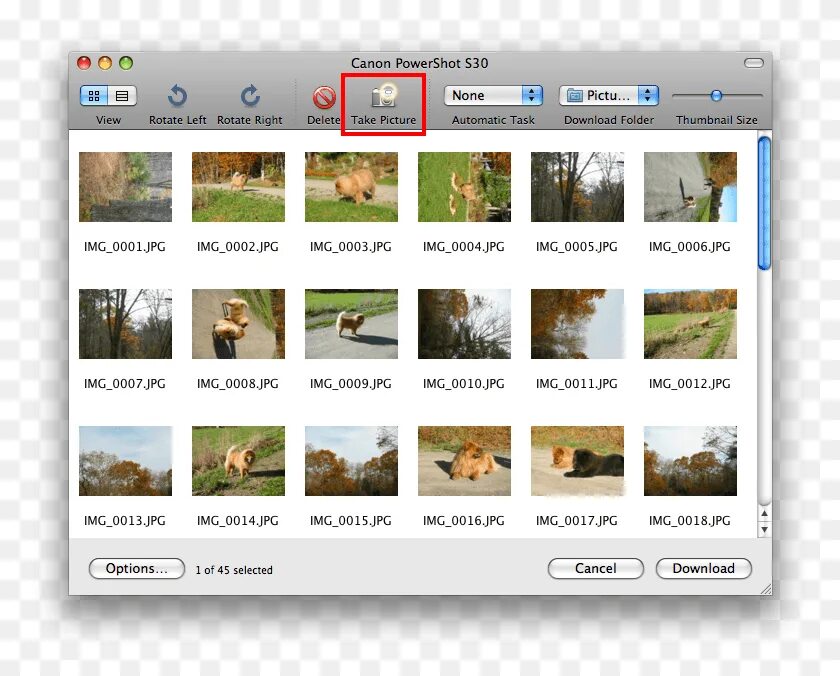Switch to list view
The image size is (840, 676).
pyautogui.click(x=122, y=96)
